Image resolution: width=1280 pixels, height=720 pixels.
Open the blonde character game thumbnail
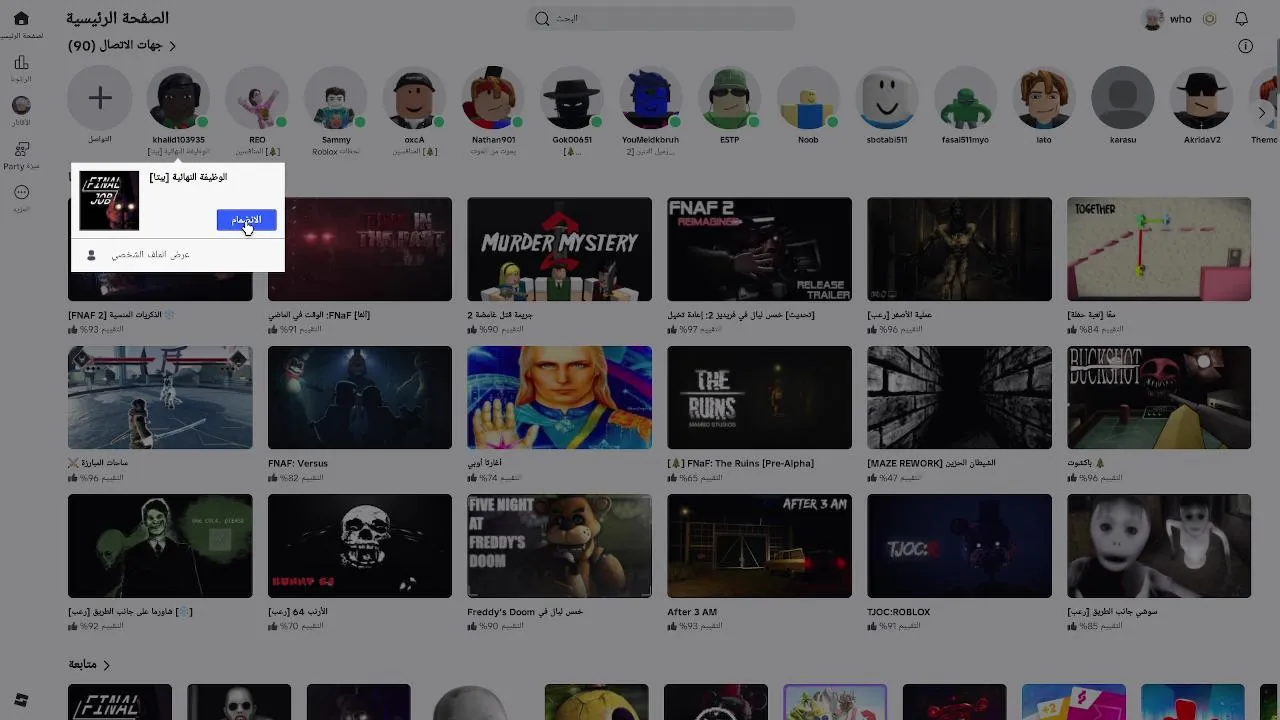pyautogui.click(x=559, y=398)
